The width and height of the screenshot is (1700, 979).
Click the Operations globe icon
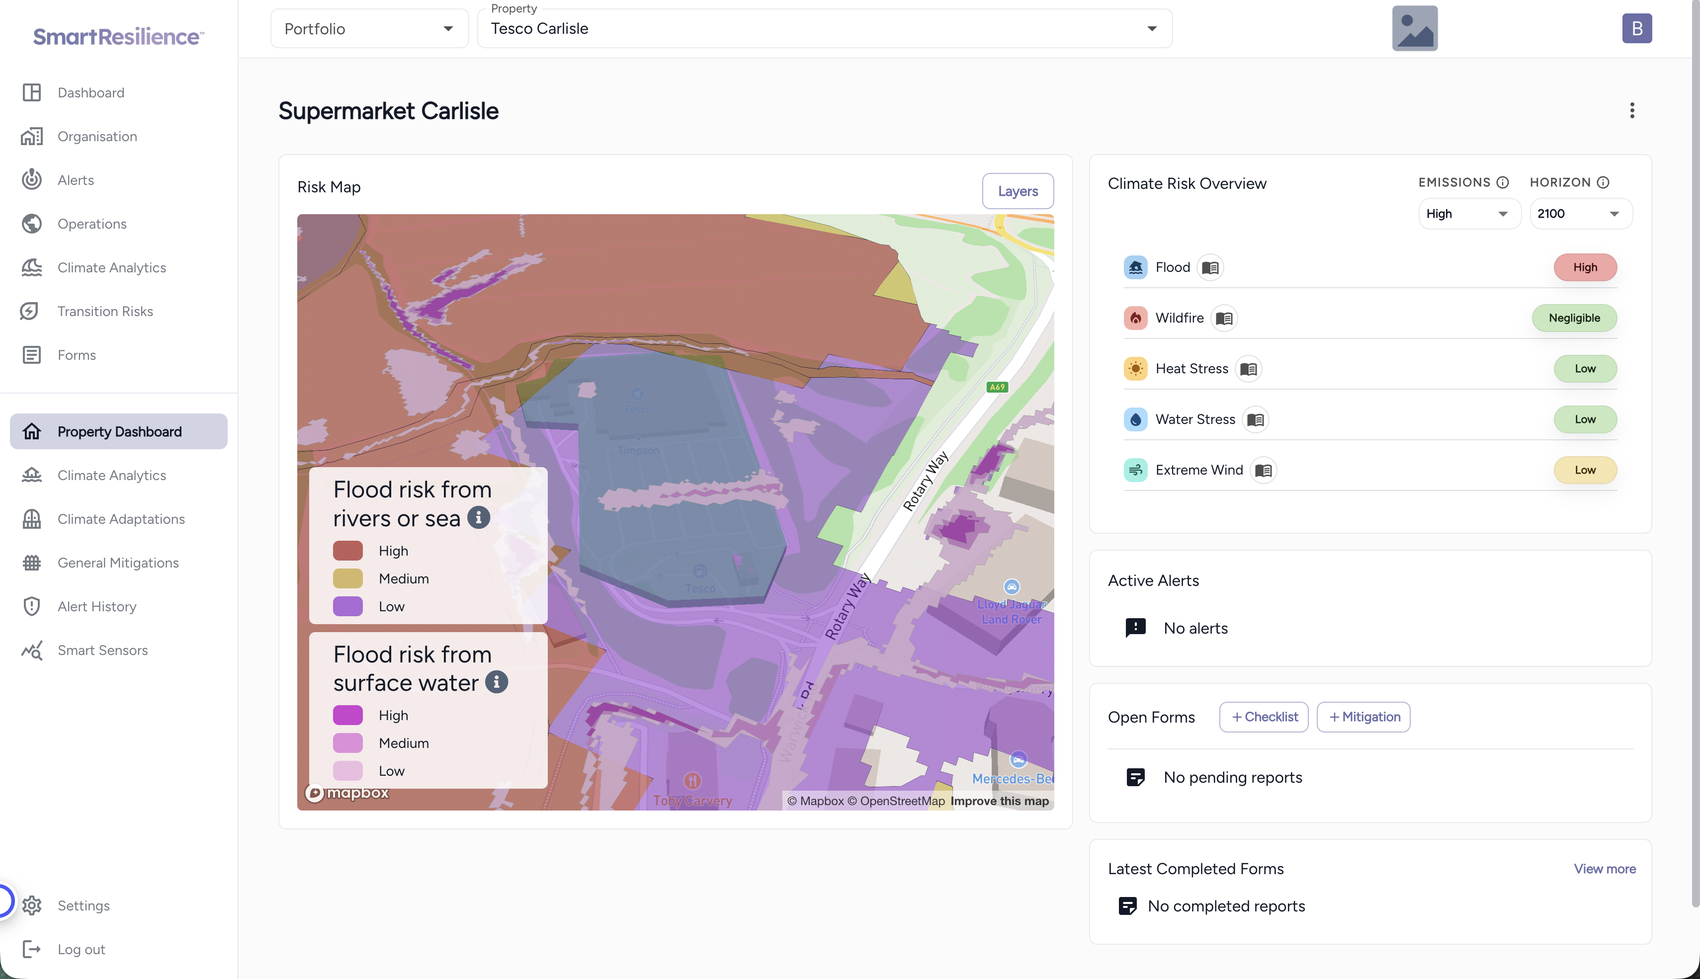[32, 224]
